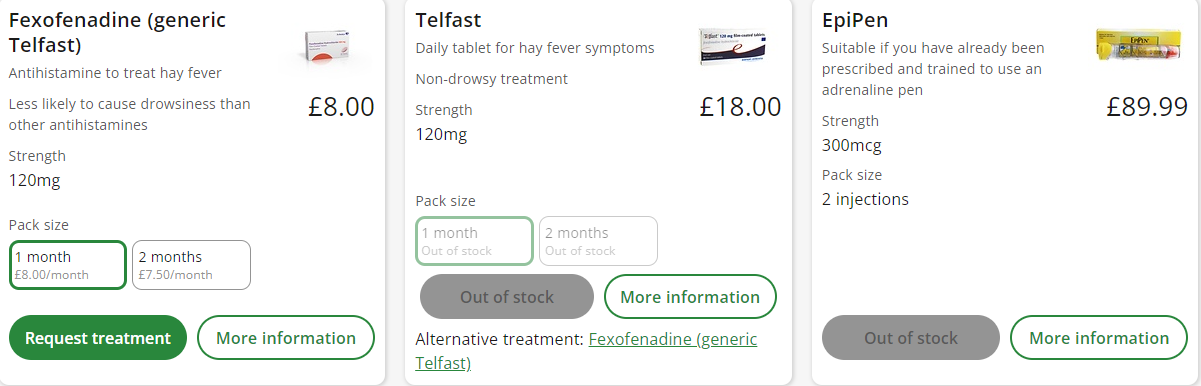This screenshot has height=386, width=1201.
Task: Click the EpiPen auto-injector image
Action: click(x=1141, y=47)
